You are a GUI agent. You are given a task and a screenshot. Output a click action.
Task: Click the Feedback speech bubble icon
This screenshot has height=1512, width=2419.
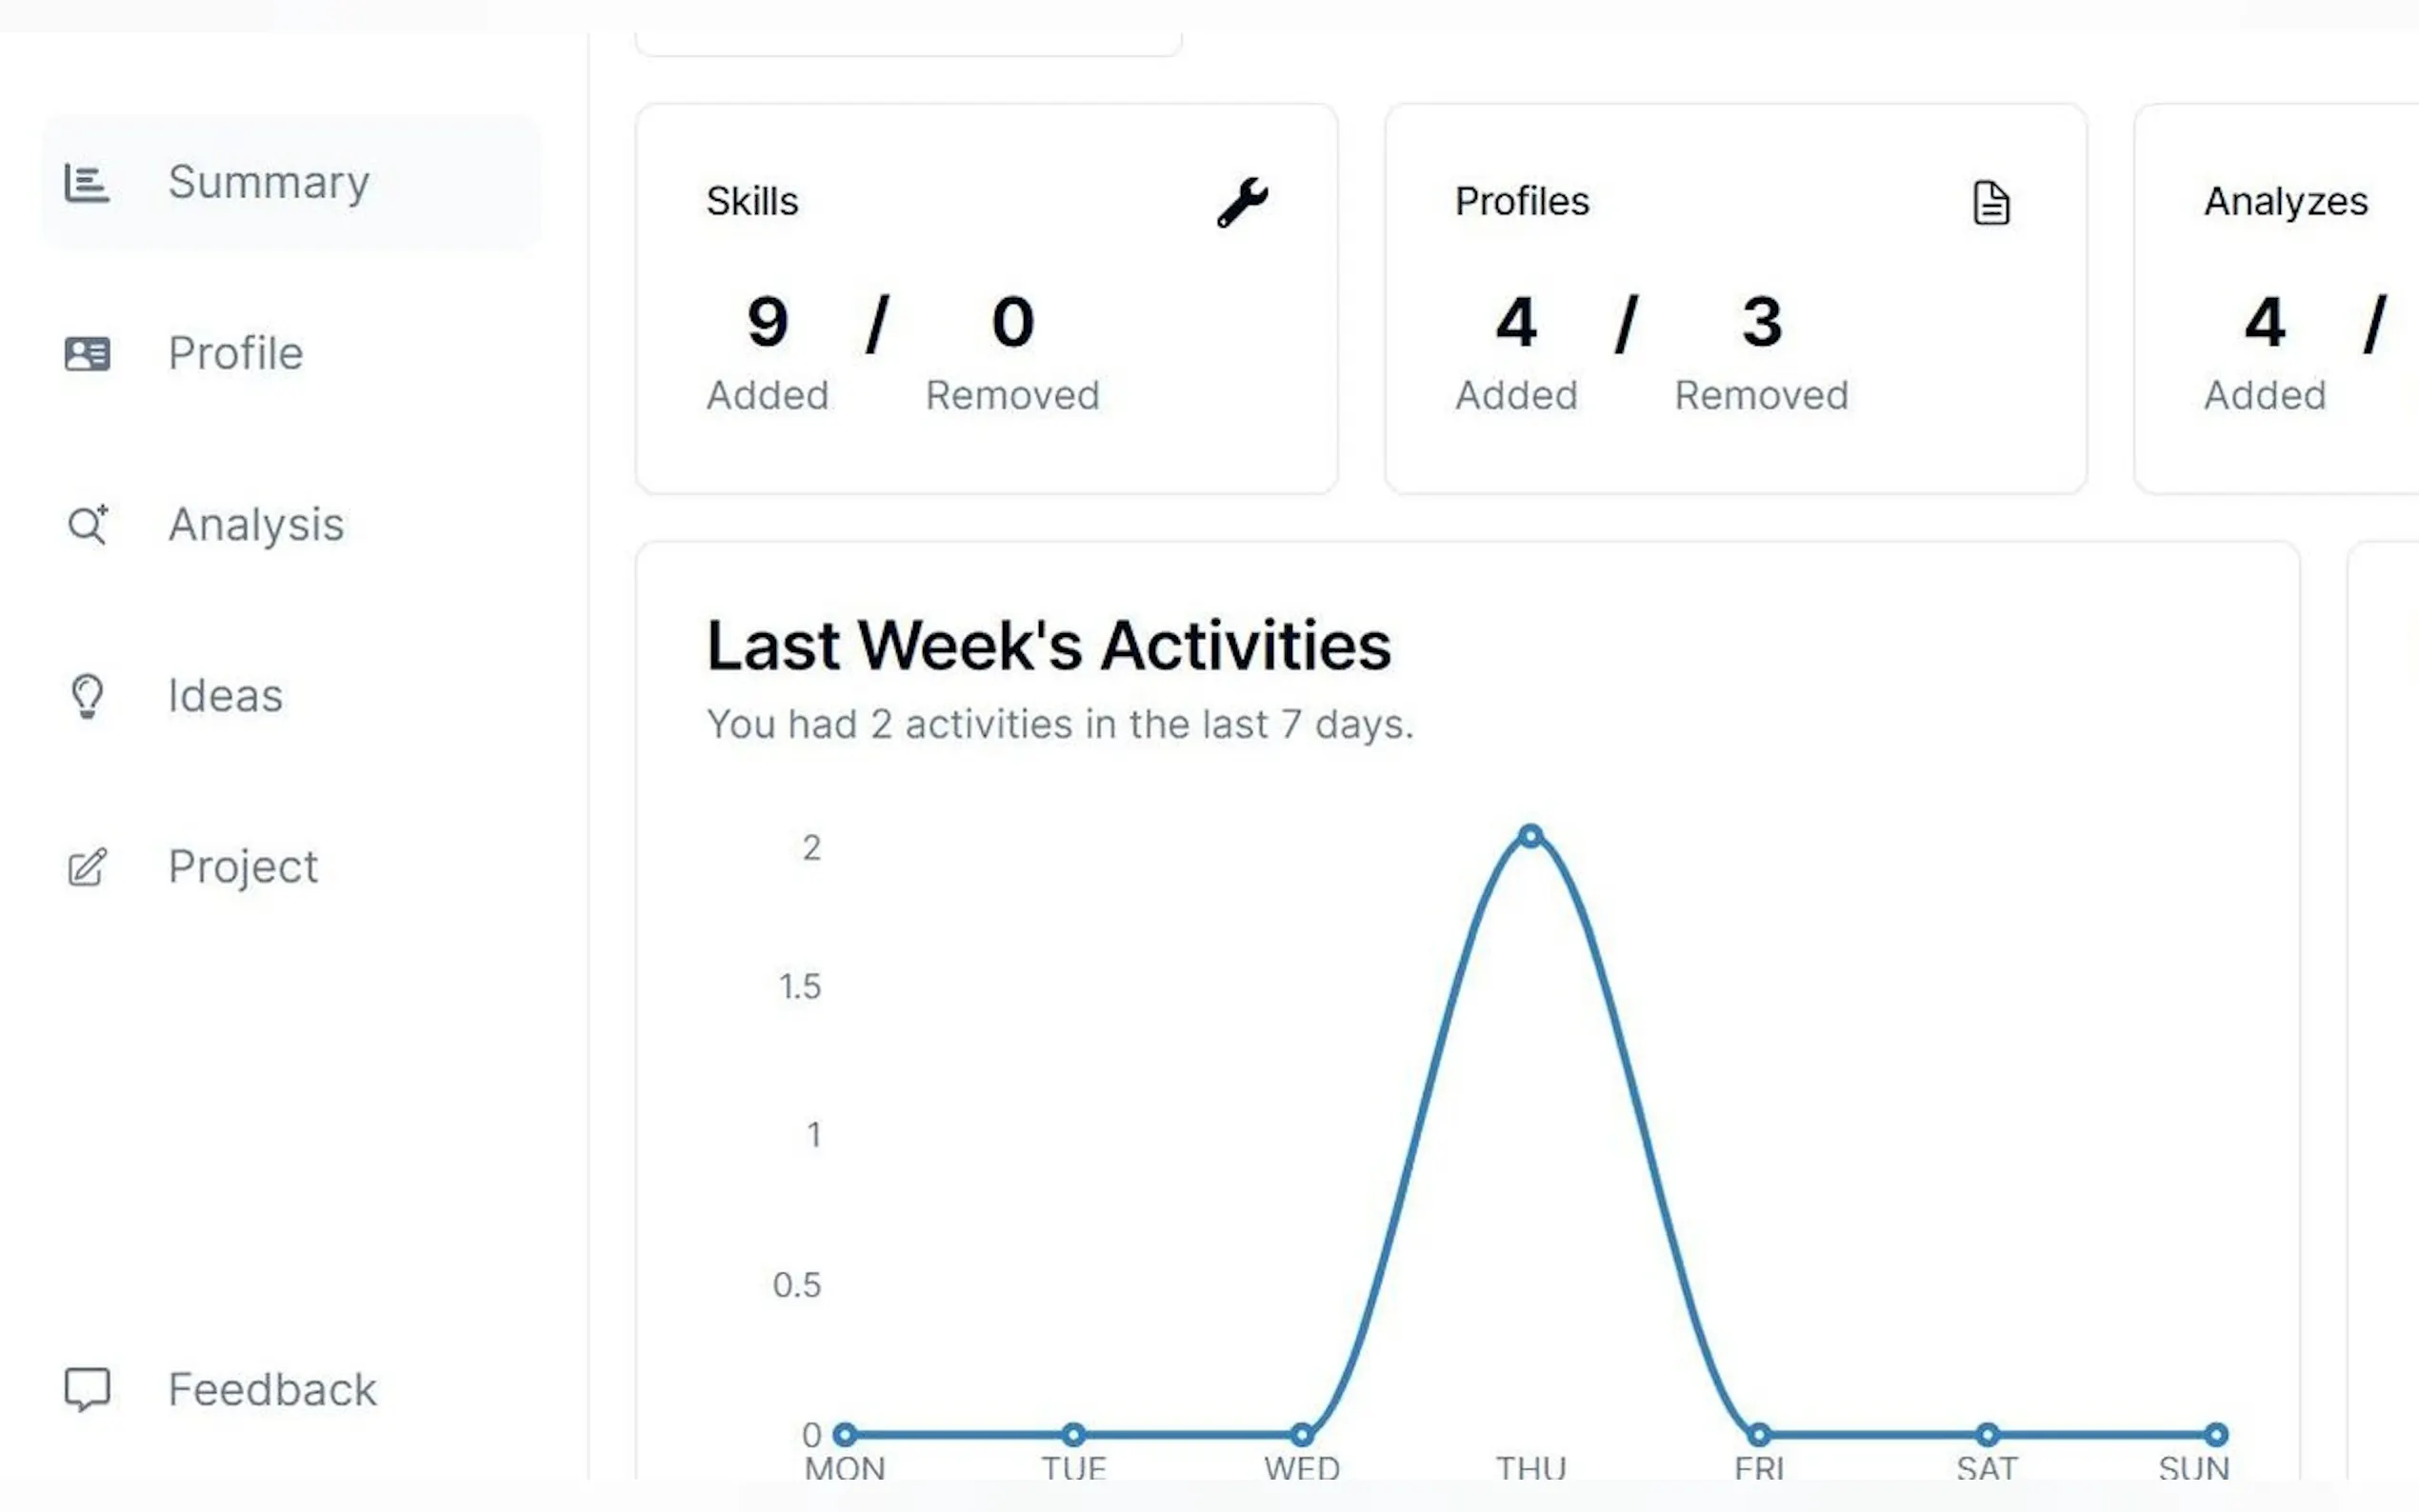click(87, 1389)
